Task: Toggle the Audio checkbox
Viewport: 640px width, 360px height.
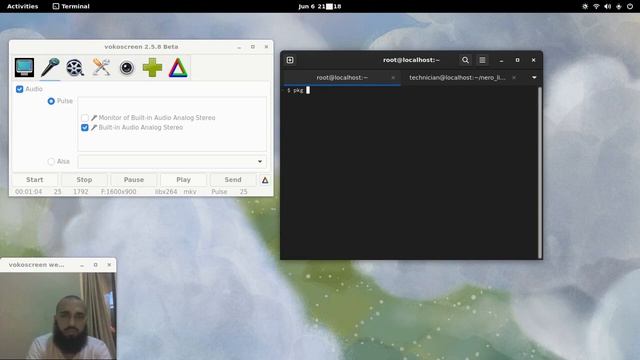Action: point(19,89)
